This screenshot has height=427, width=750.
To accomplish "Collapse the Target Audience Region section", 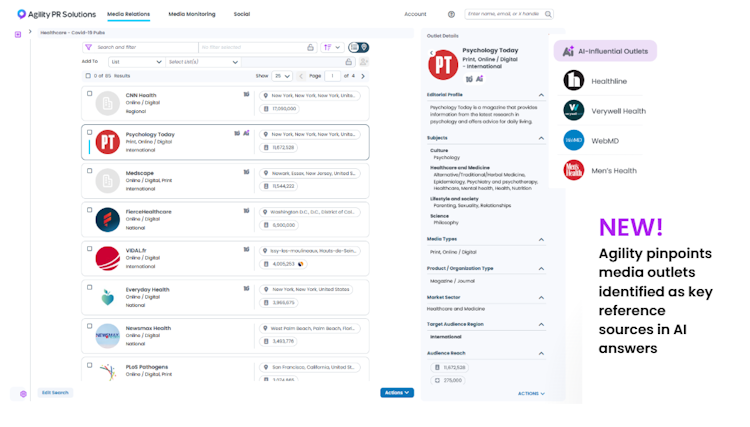I will click(541, 325).
